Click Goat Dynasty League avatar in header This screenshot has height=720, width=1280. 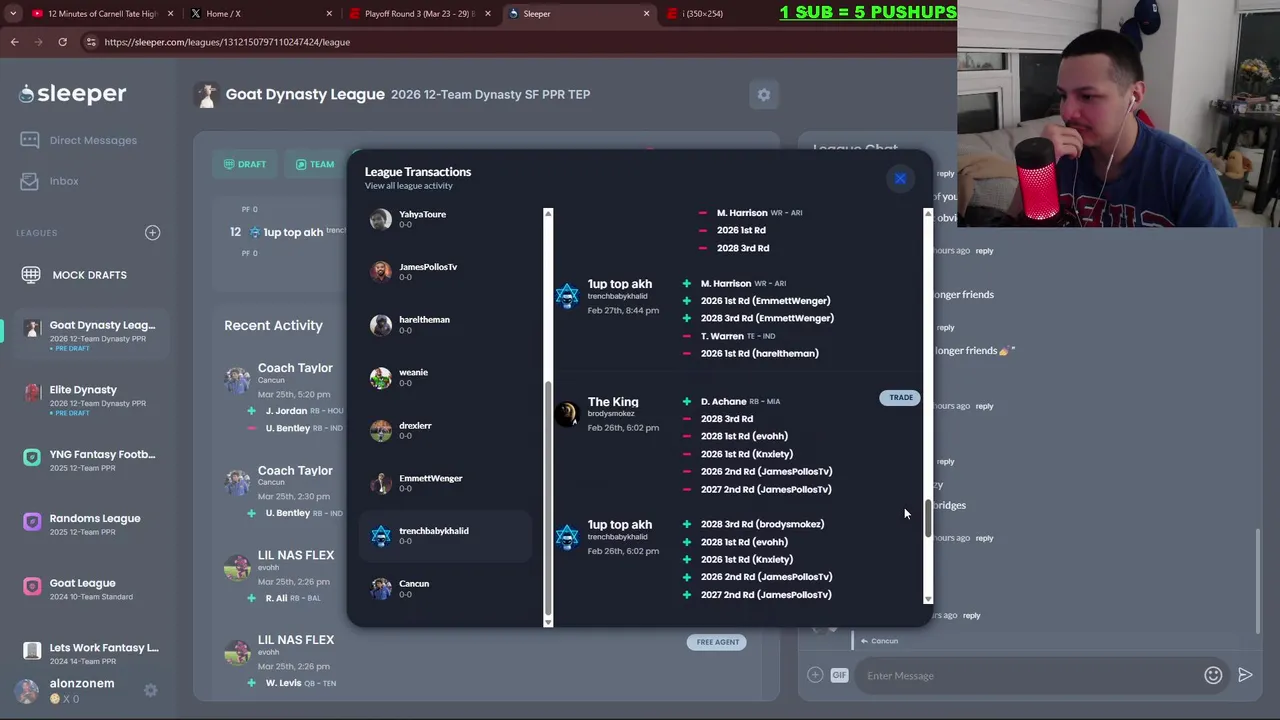pyautogui.click(x=207, y=95)
